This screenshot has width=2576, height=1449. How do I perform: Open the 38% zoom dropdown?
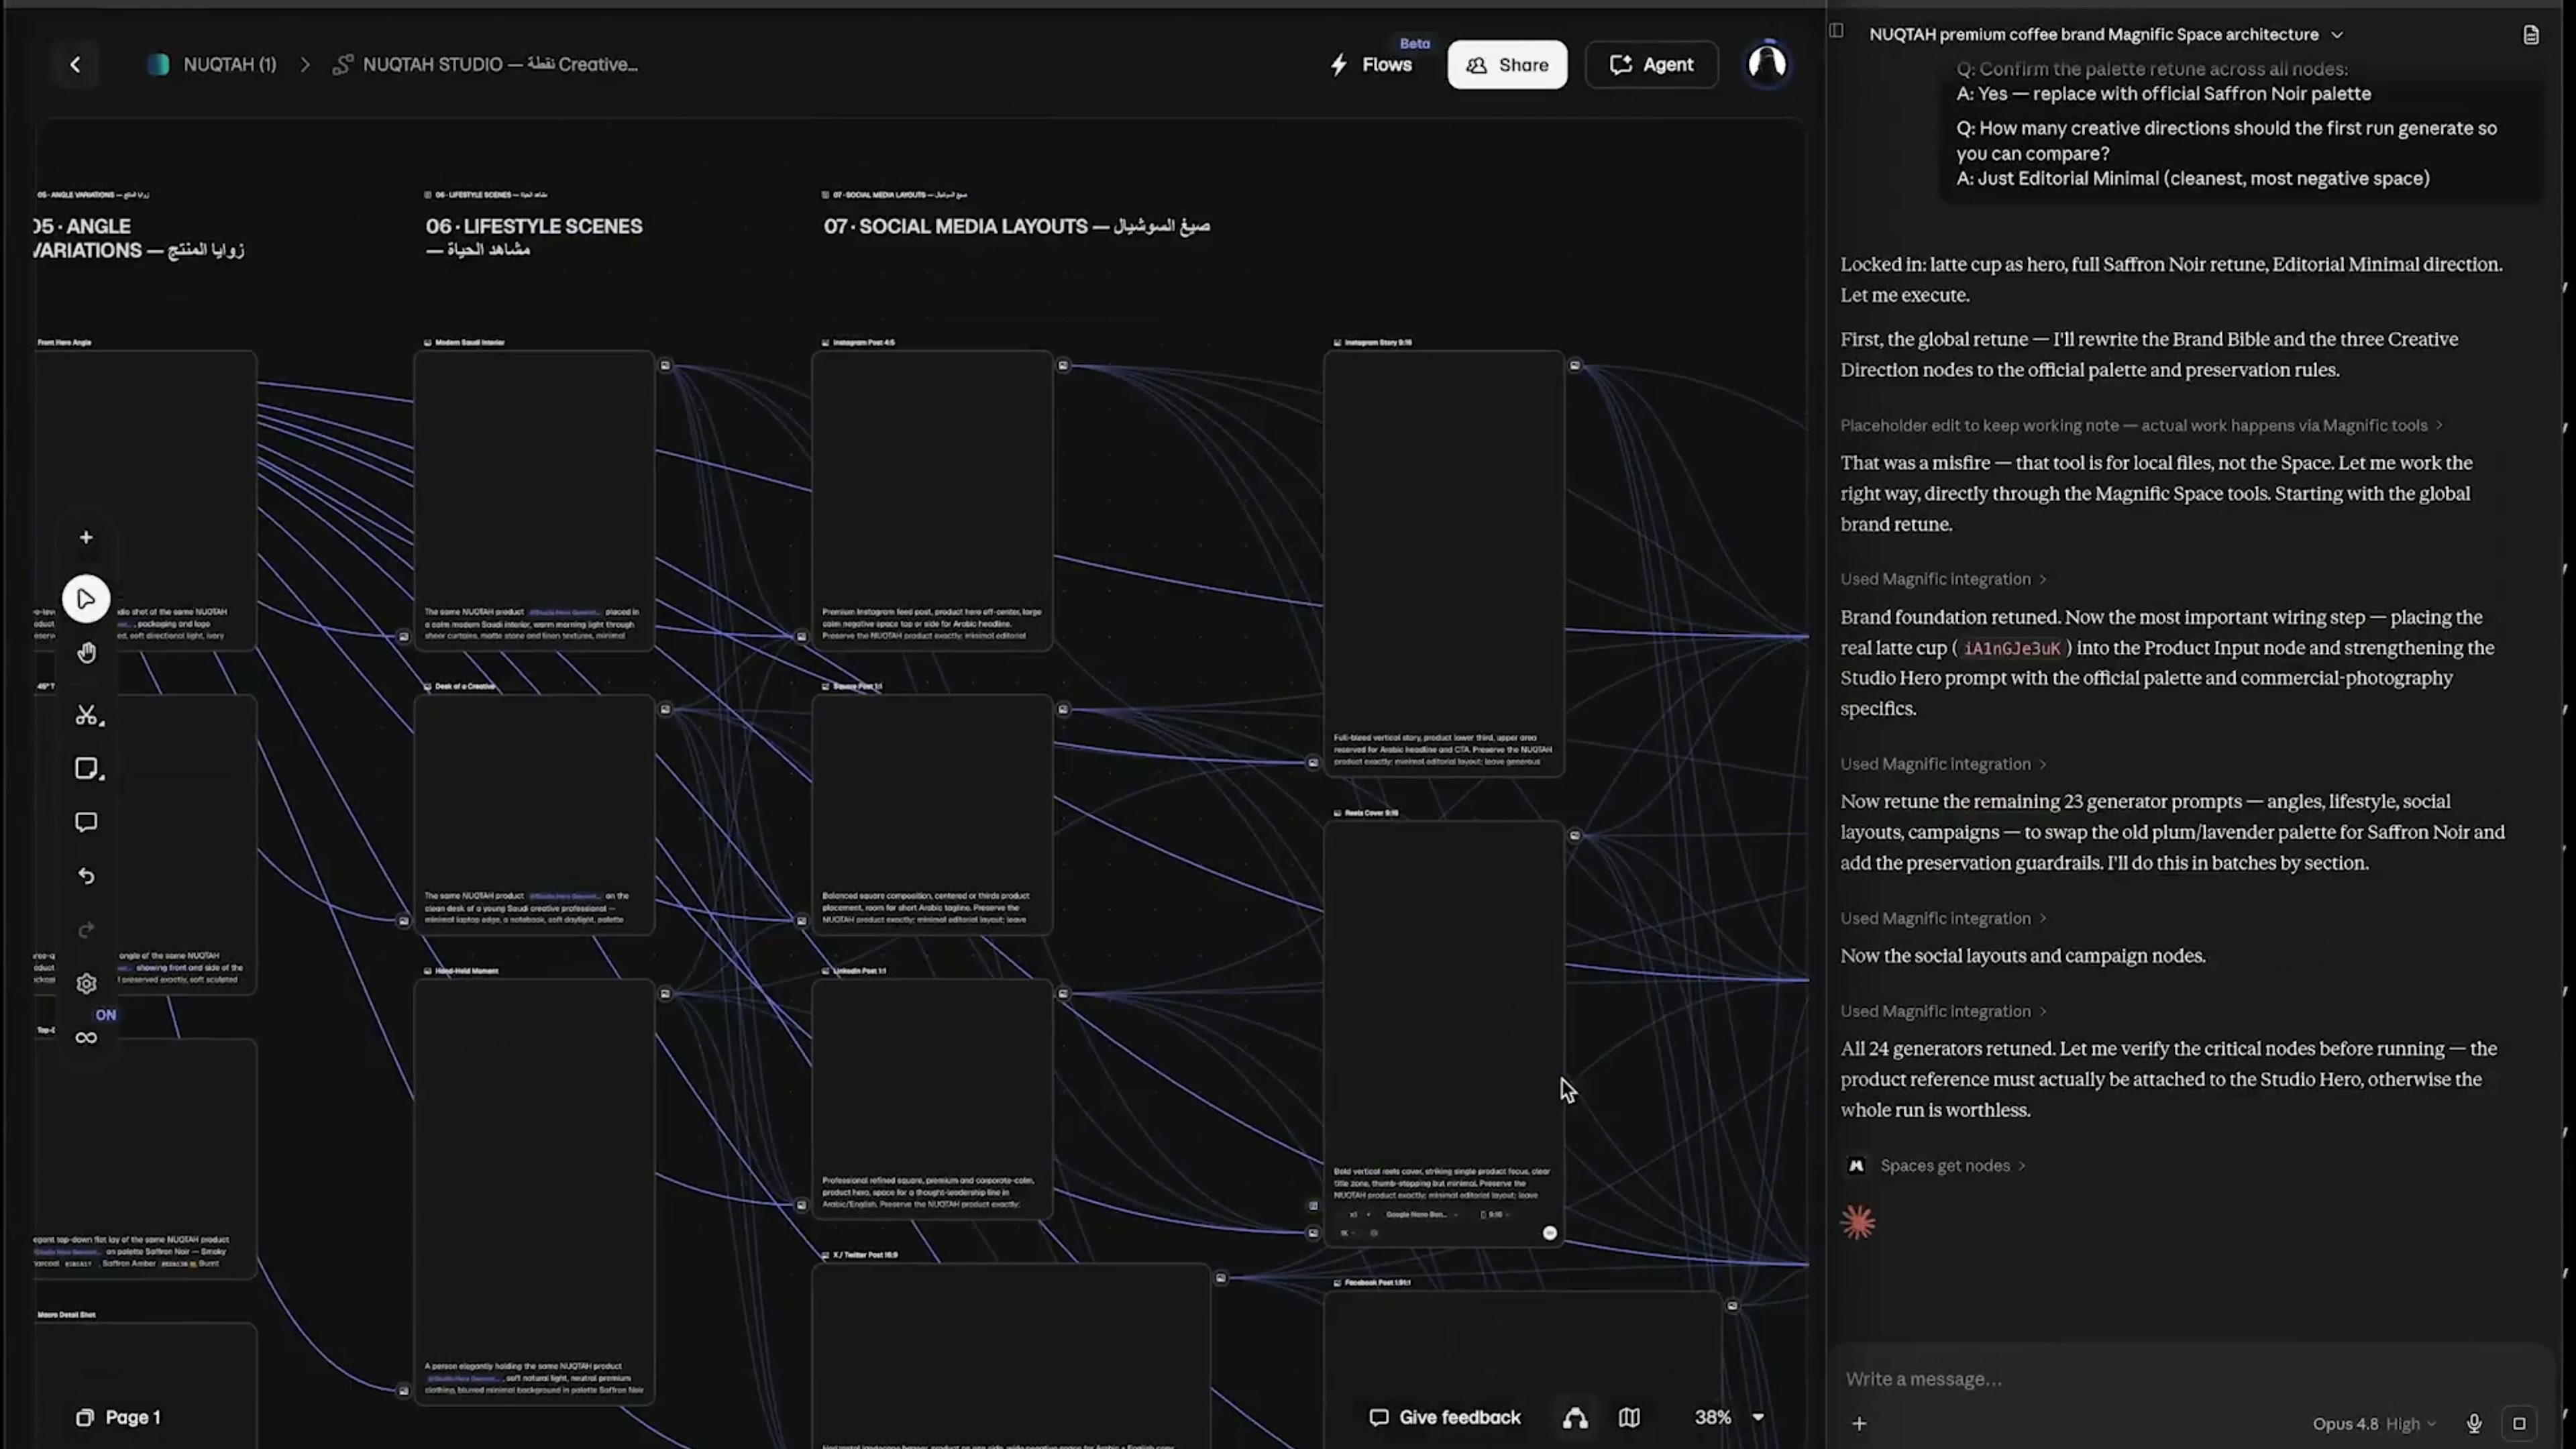pos(1729,1417)
